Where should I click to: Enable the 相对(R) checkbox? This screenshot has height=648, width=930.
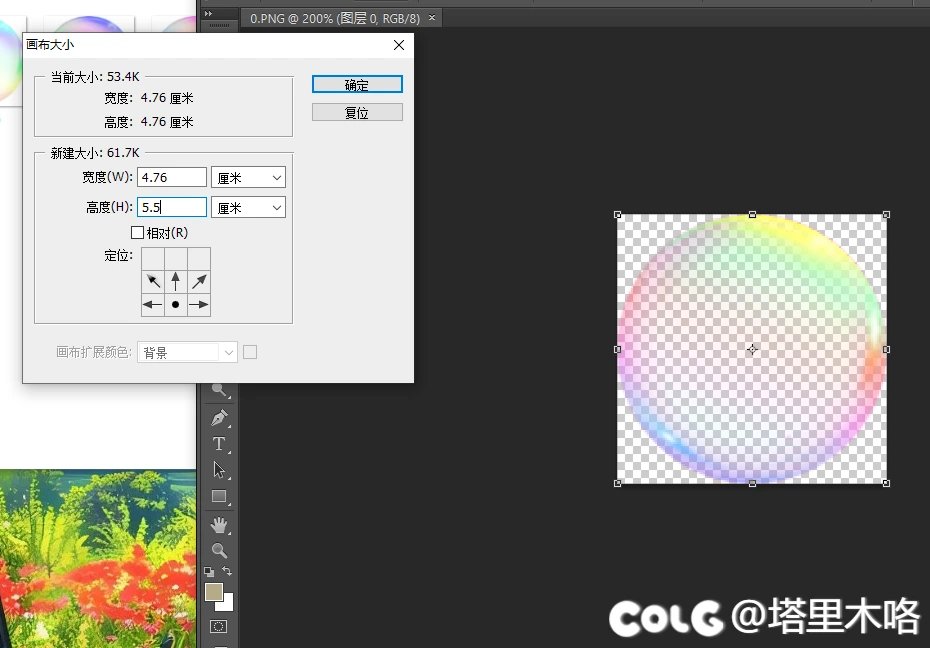pyautogui.click(x=138, y=233)
